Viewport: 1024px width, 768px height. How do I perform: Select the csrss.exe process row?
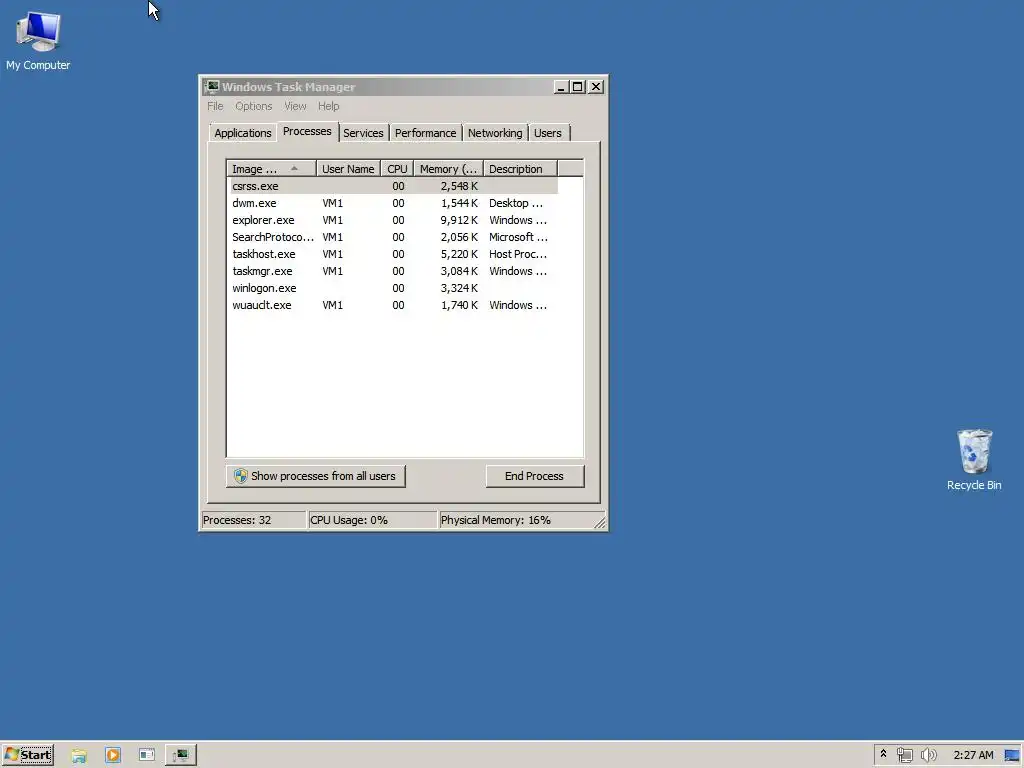[394, 186]
